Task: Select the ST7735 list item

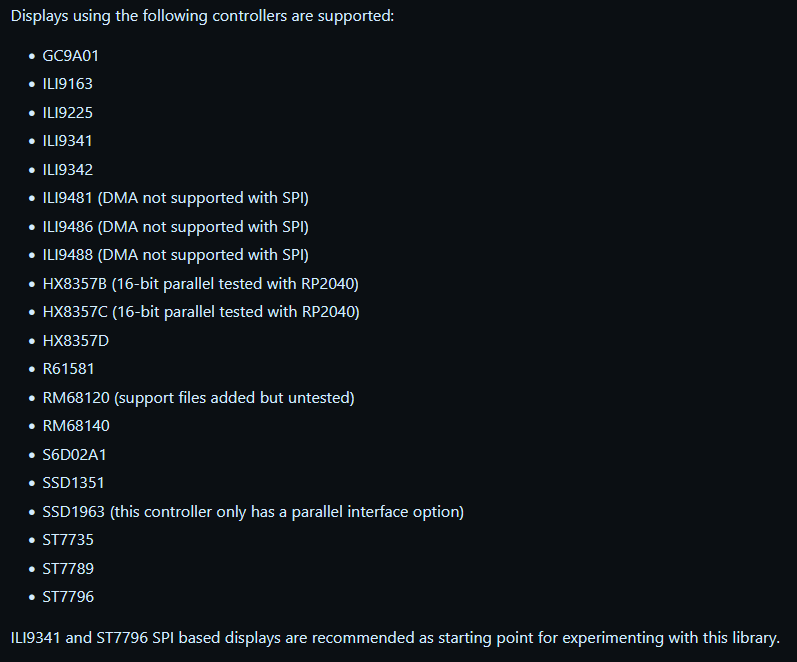Action: click(x=68, y=539)
